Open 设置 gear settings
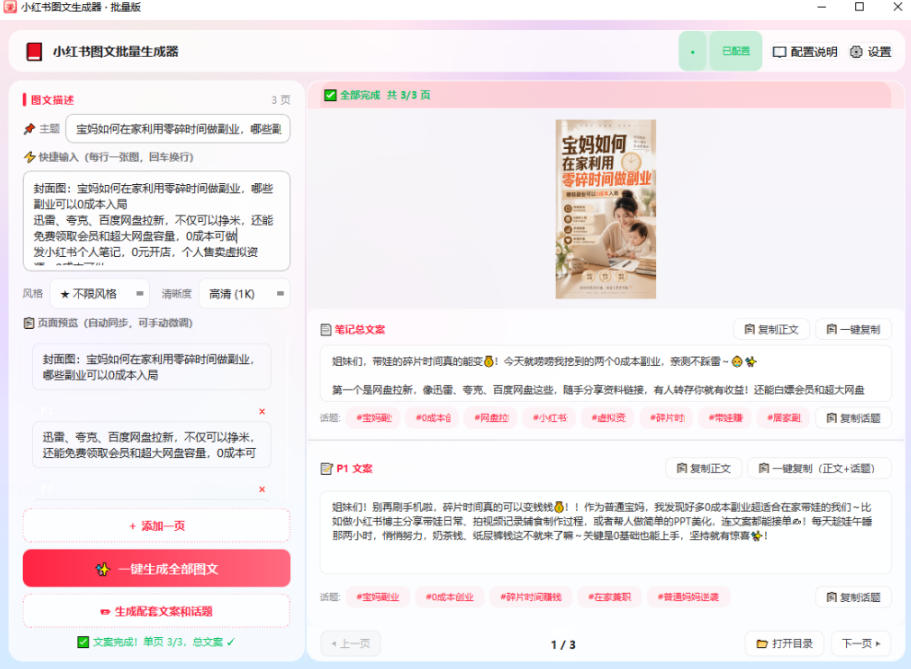This screenshot has height=669, width=911. point(870,52)
